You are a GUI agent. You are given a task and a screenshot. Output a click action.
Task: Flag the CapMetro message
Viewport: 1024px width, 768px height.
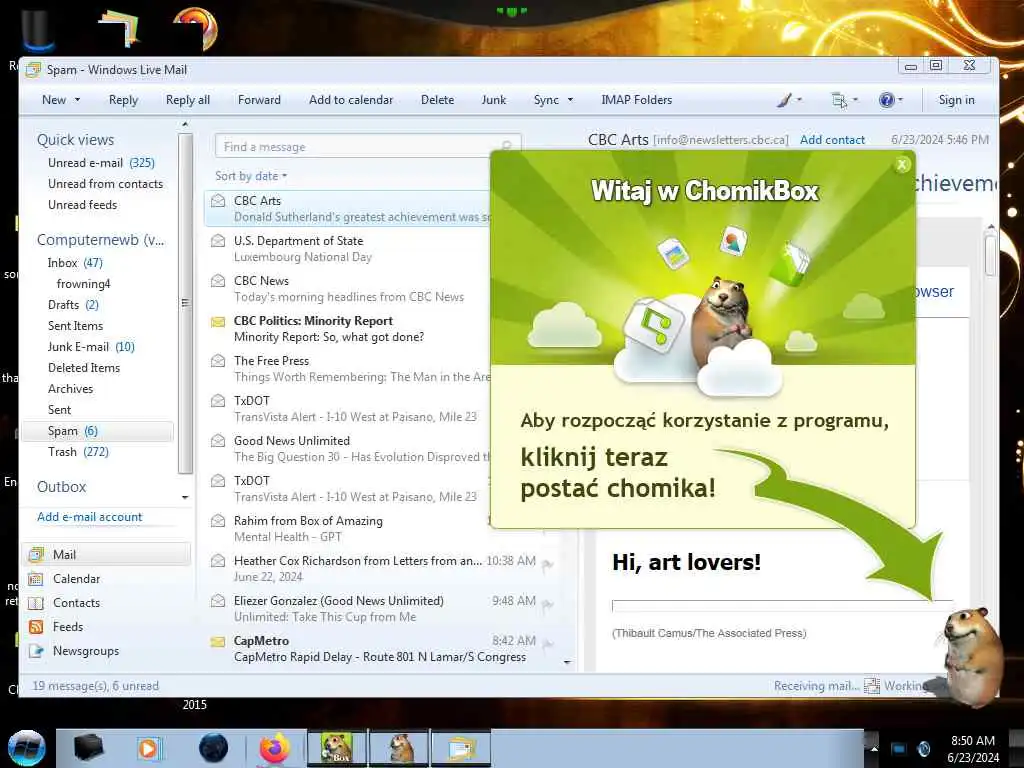[548, 645]
